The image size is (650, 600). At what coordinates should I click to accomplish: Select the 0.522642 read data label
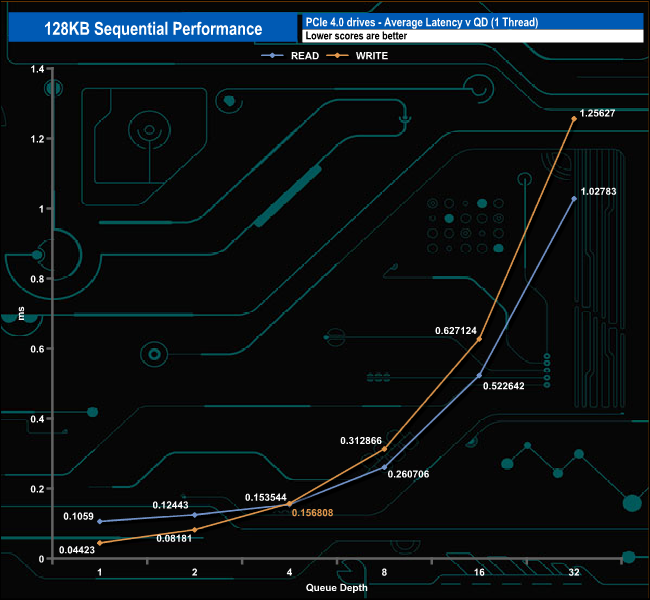(x=504, y=386)
